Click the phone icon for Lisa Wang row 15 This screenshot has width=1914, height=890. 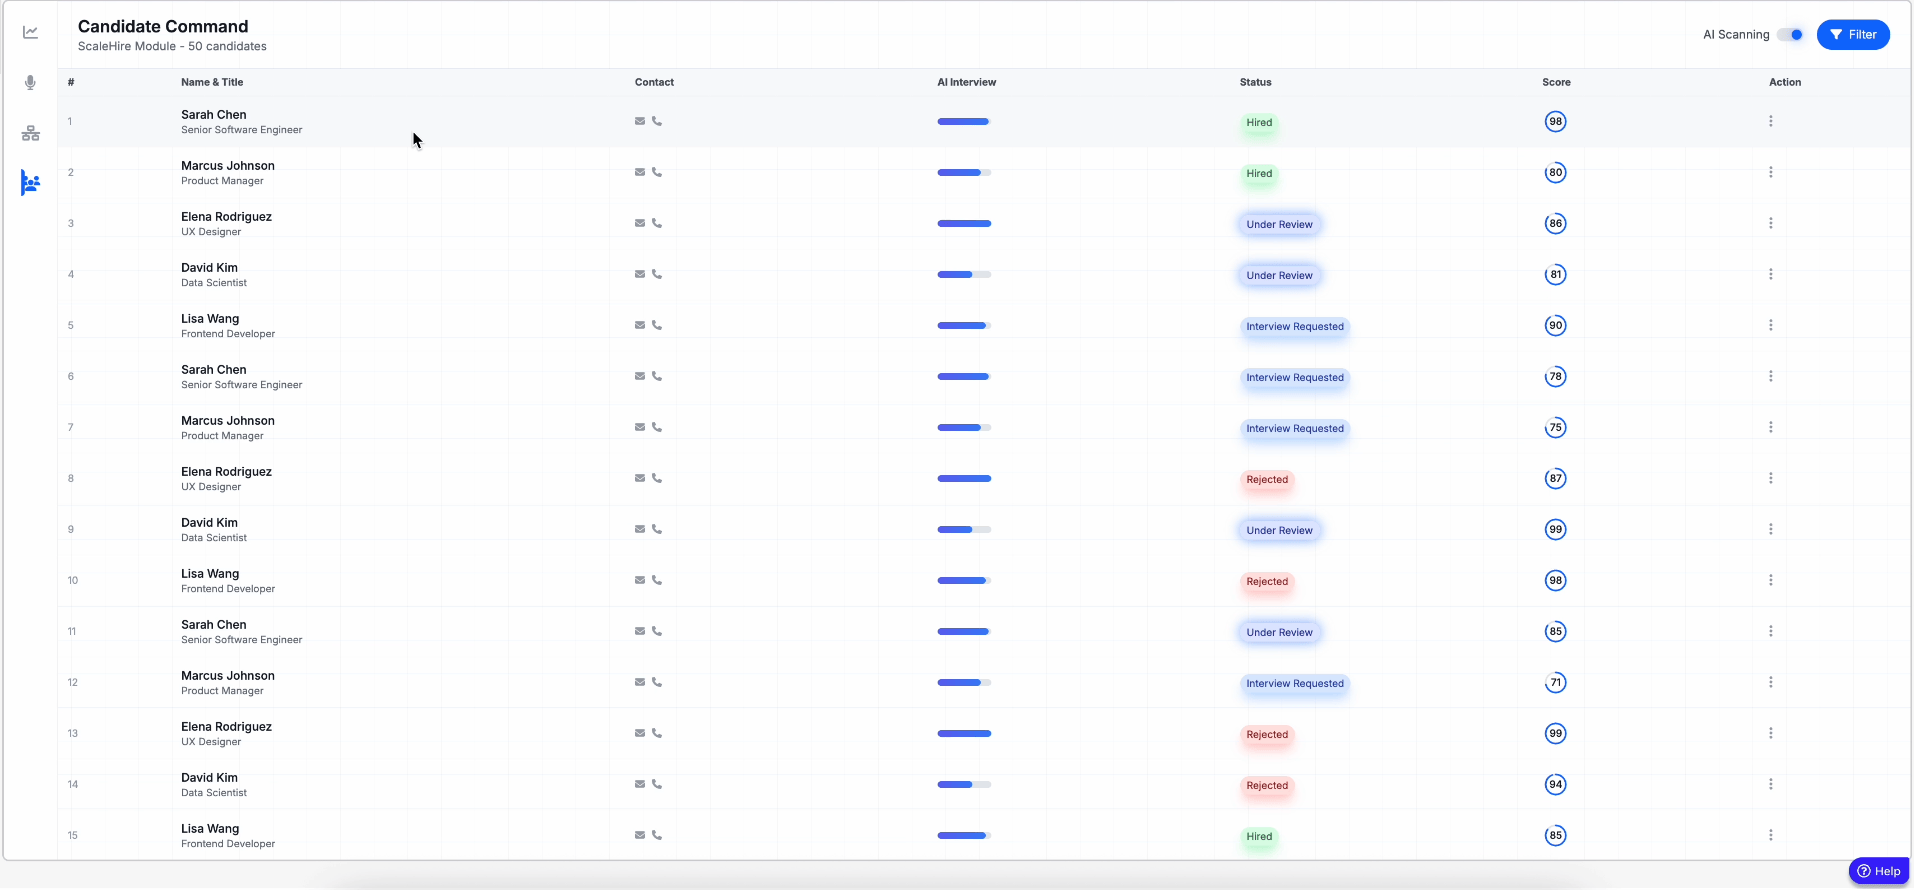pyautogui.click(x=657, y=835)
